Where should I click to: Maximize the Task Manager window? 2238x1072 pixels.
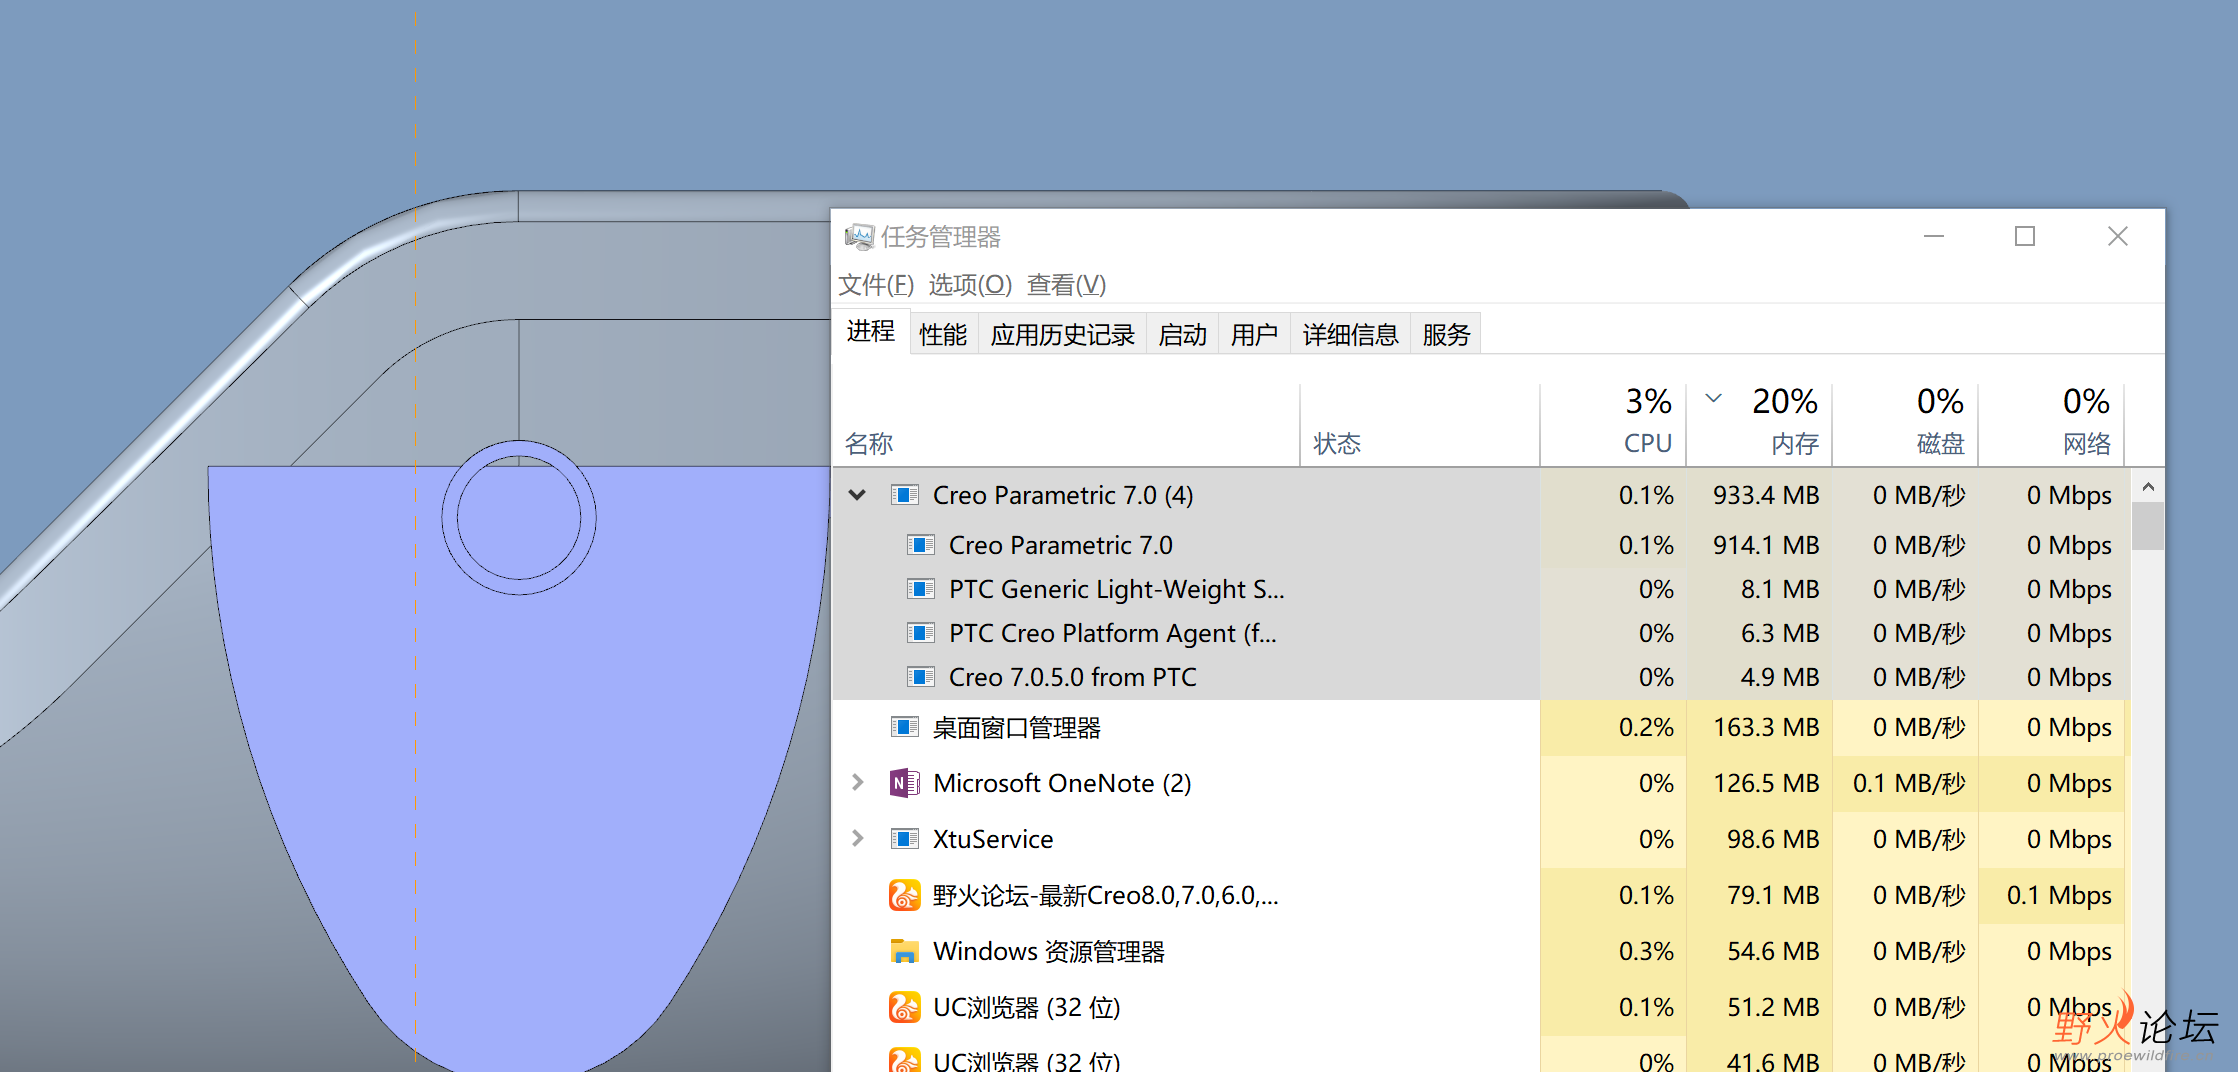pos(2025,236)
